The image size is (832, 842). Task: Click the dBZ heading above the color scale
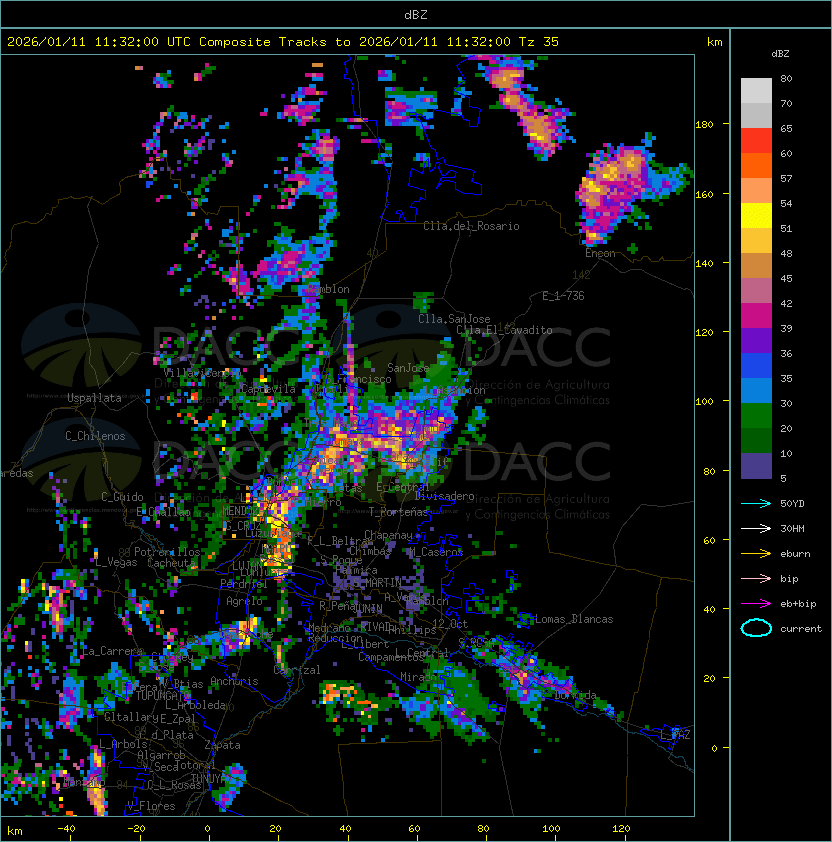pyautogui.click(x=780, y=54)
